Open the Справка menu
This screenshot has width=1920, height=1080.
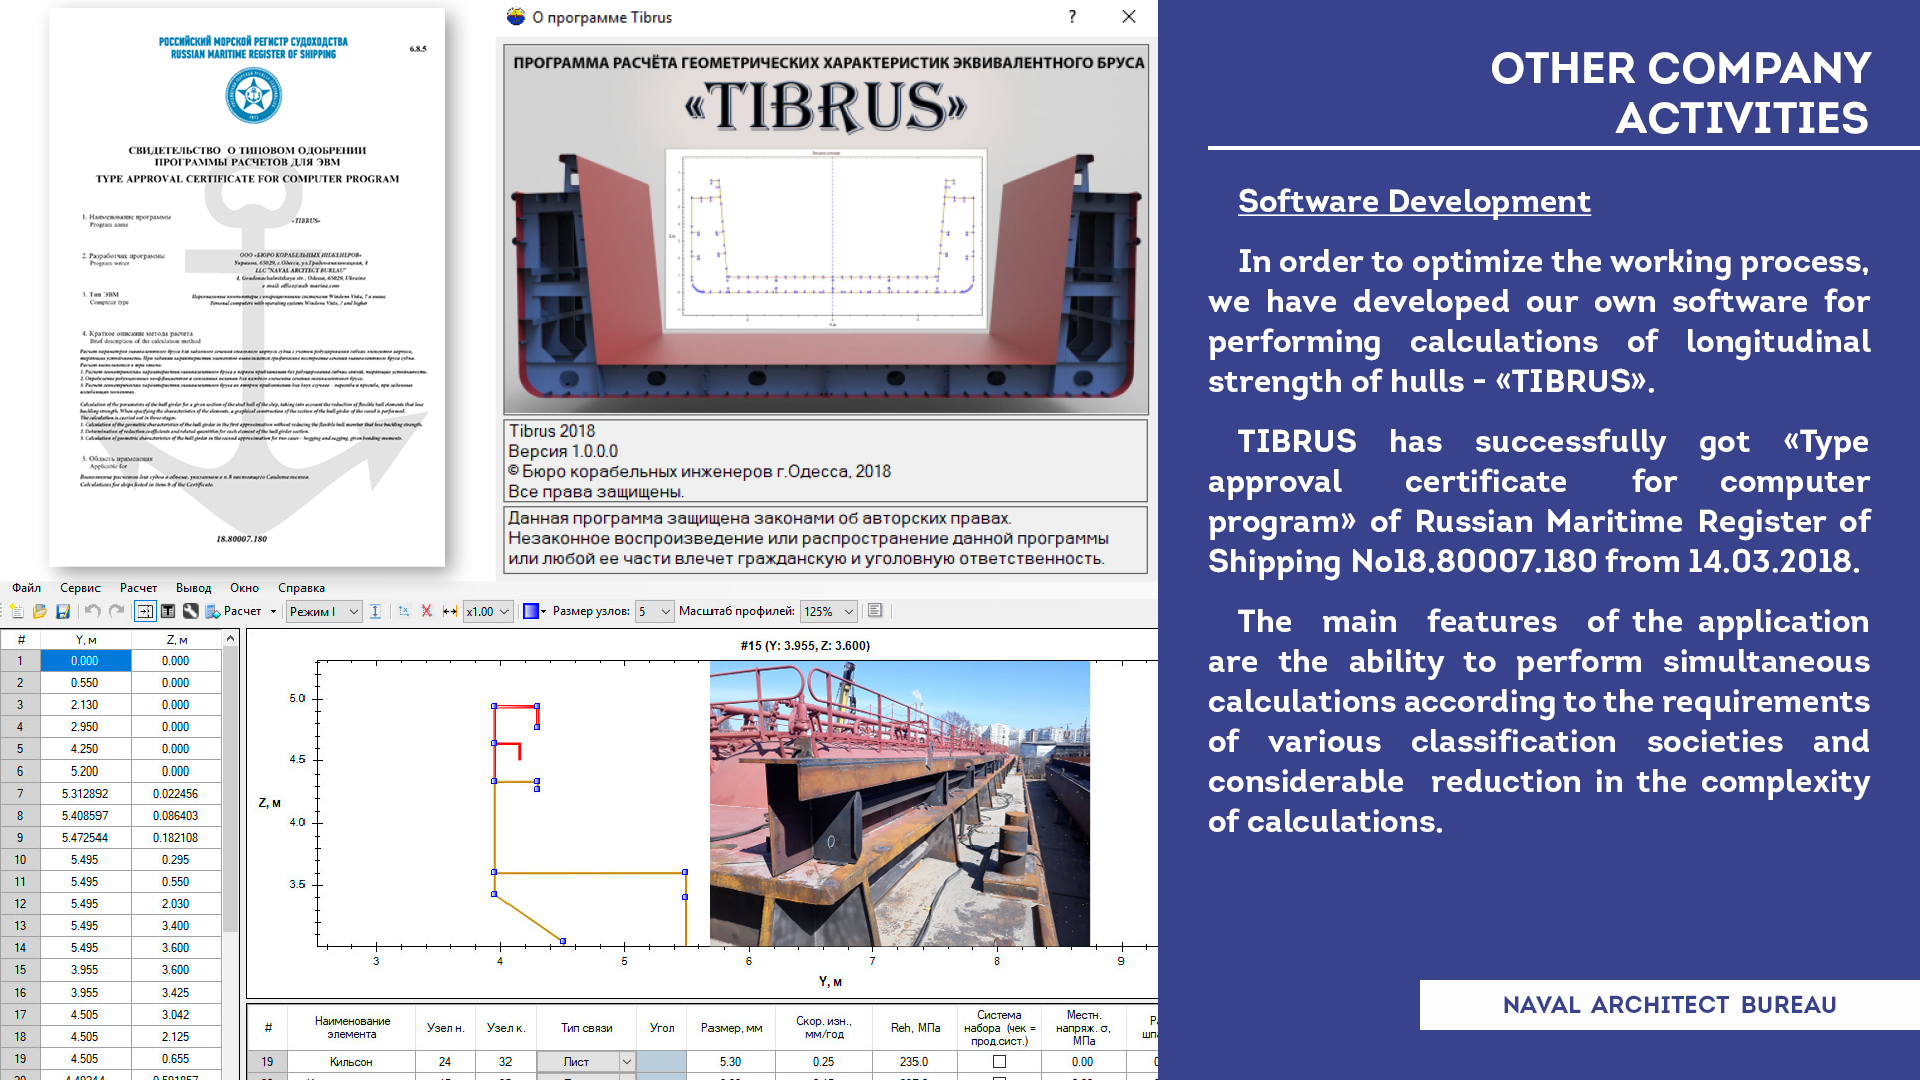click(x=301, y=588)
